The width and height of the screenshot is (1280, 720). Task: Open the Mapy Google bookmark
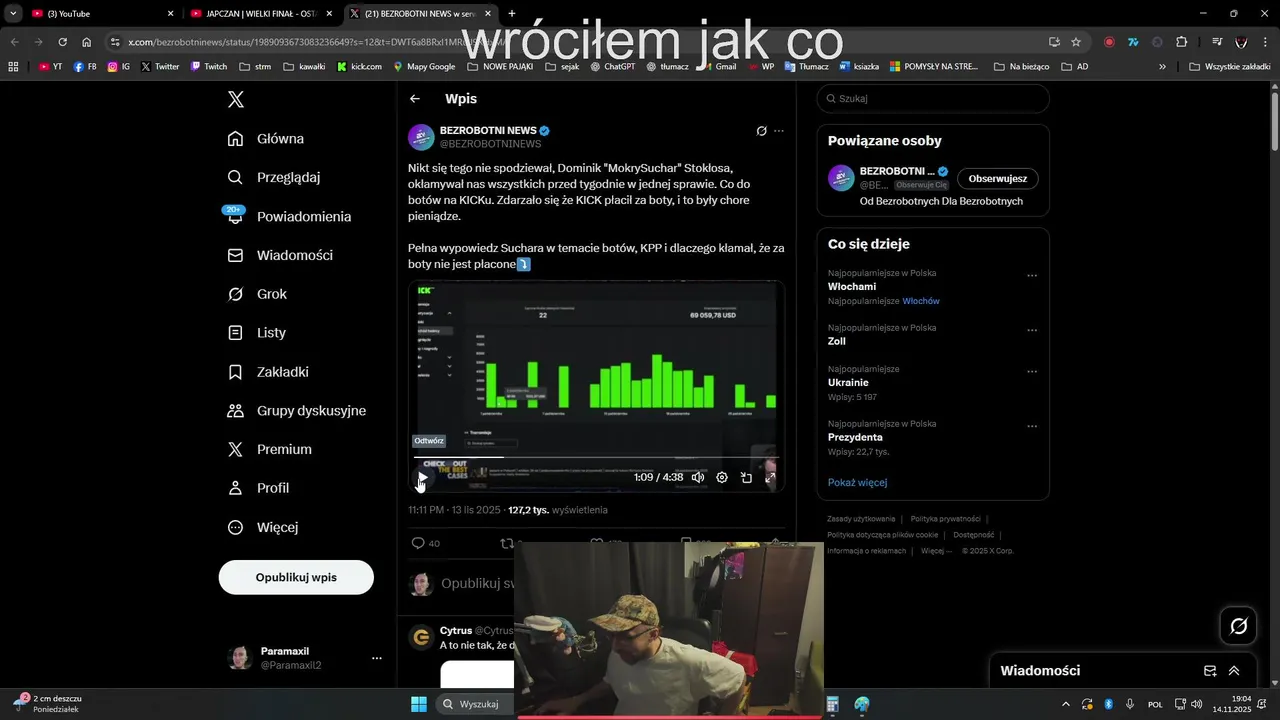pyautogui.click(x=424, y=67)
